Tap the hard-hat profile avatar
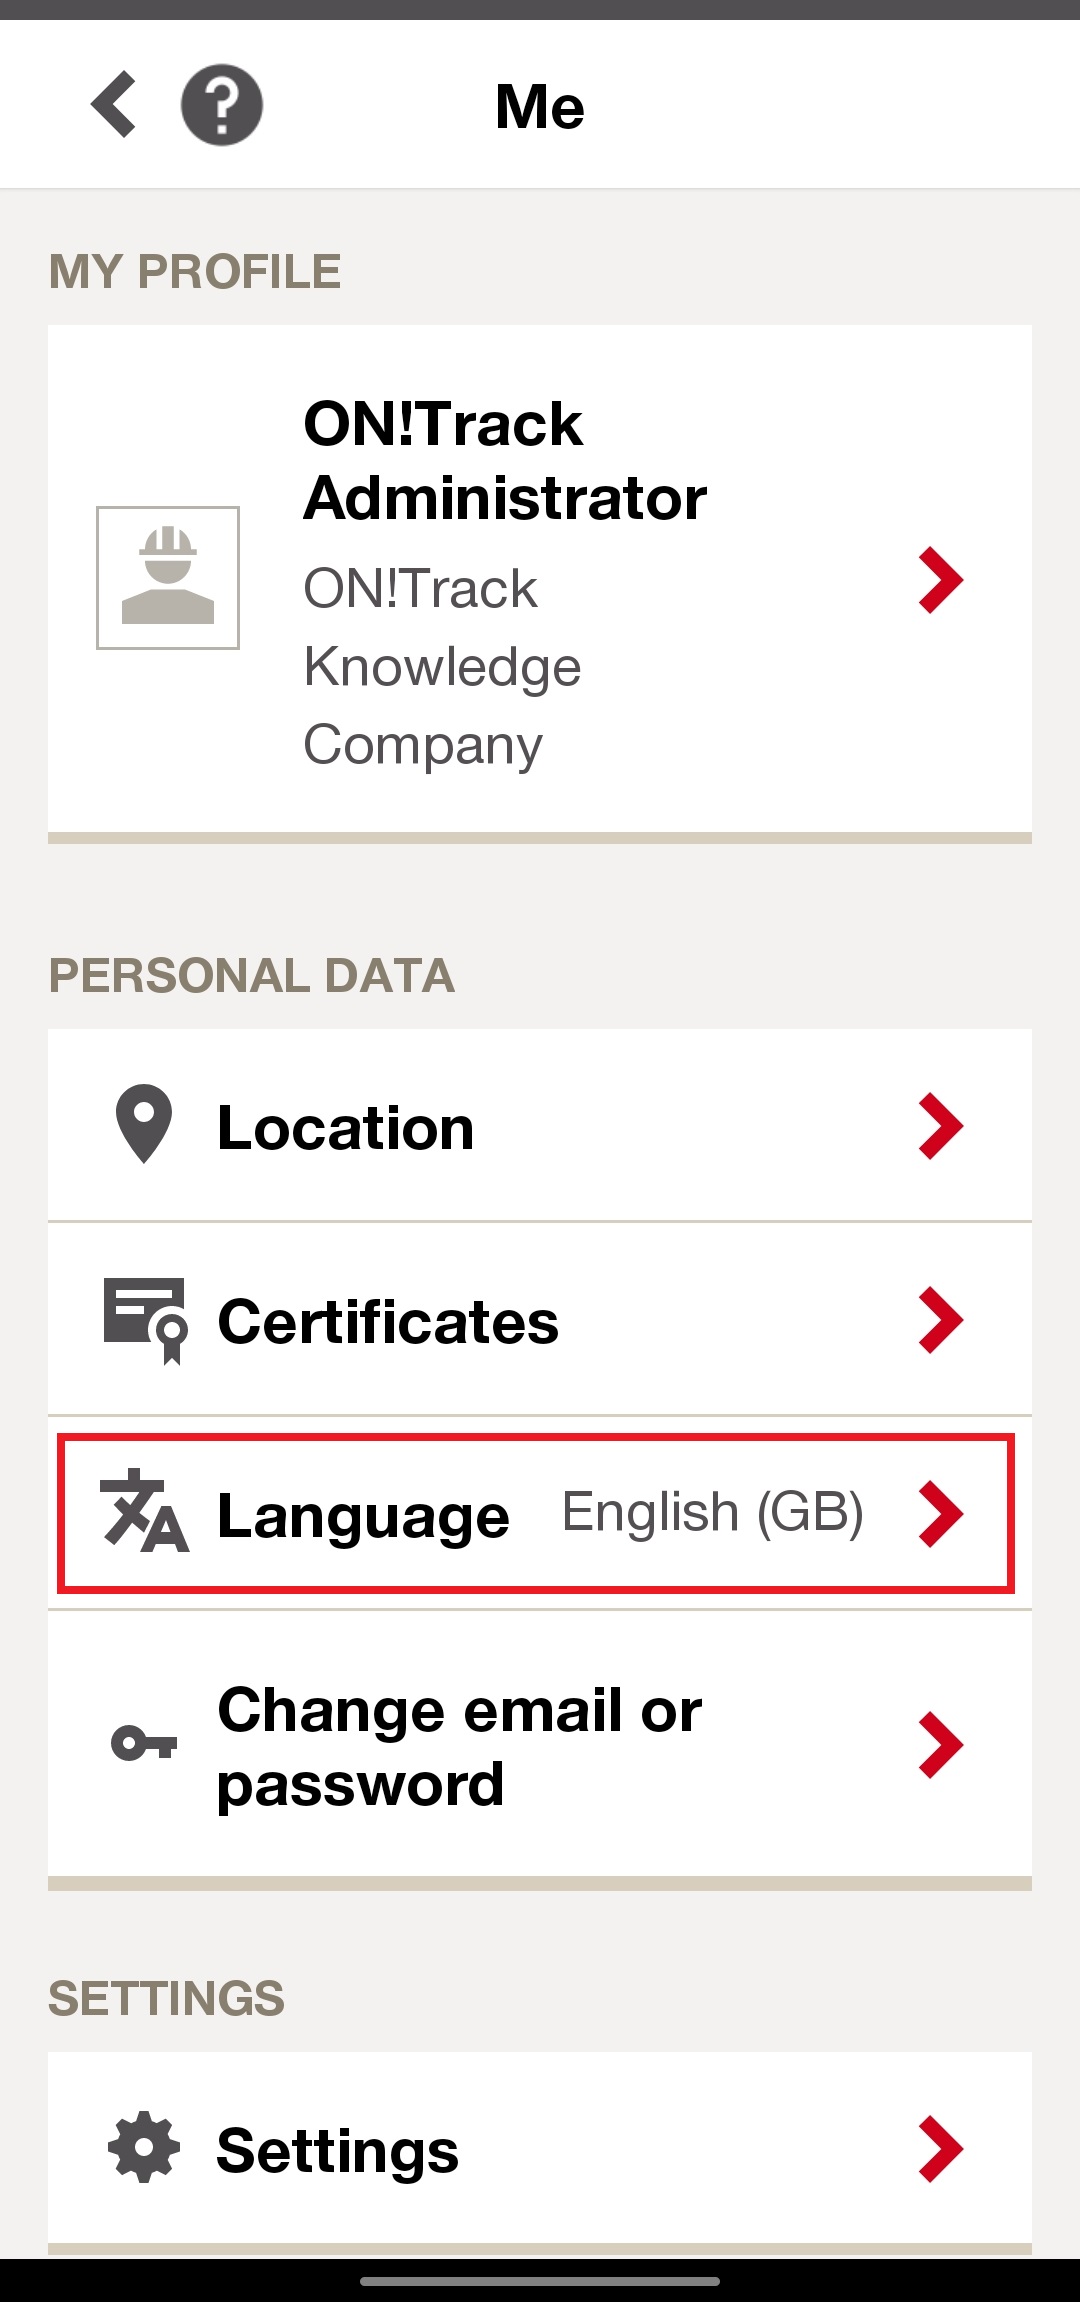Viewport: 1080px width, 2302px height. click(x=168, y=578)
